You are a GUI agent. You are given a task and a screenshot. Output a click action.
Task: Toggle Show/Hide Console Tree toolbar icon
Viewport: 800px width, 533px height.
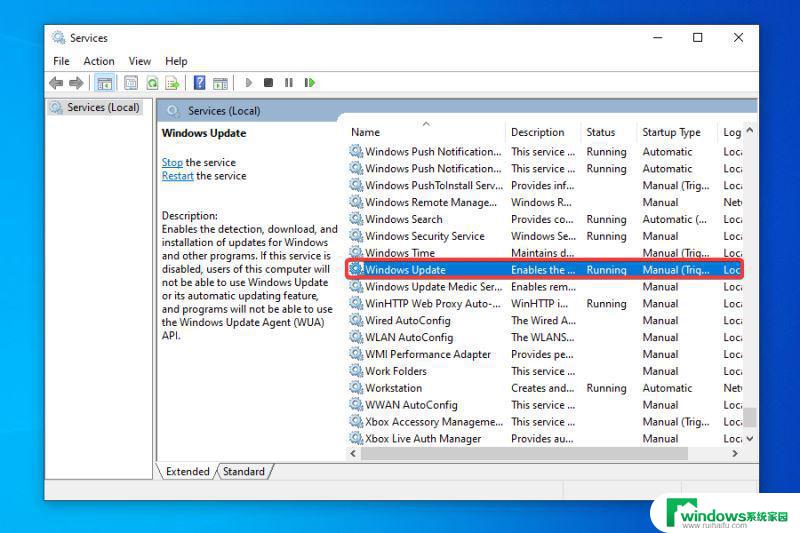click(x=105, y=83)
